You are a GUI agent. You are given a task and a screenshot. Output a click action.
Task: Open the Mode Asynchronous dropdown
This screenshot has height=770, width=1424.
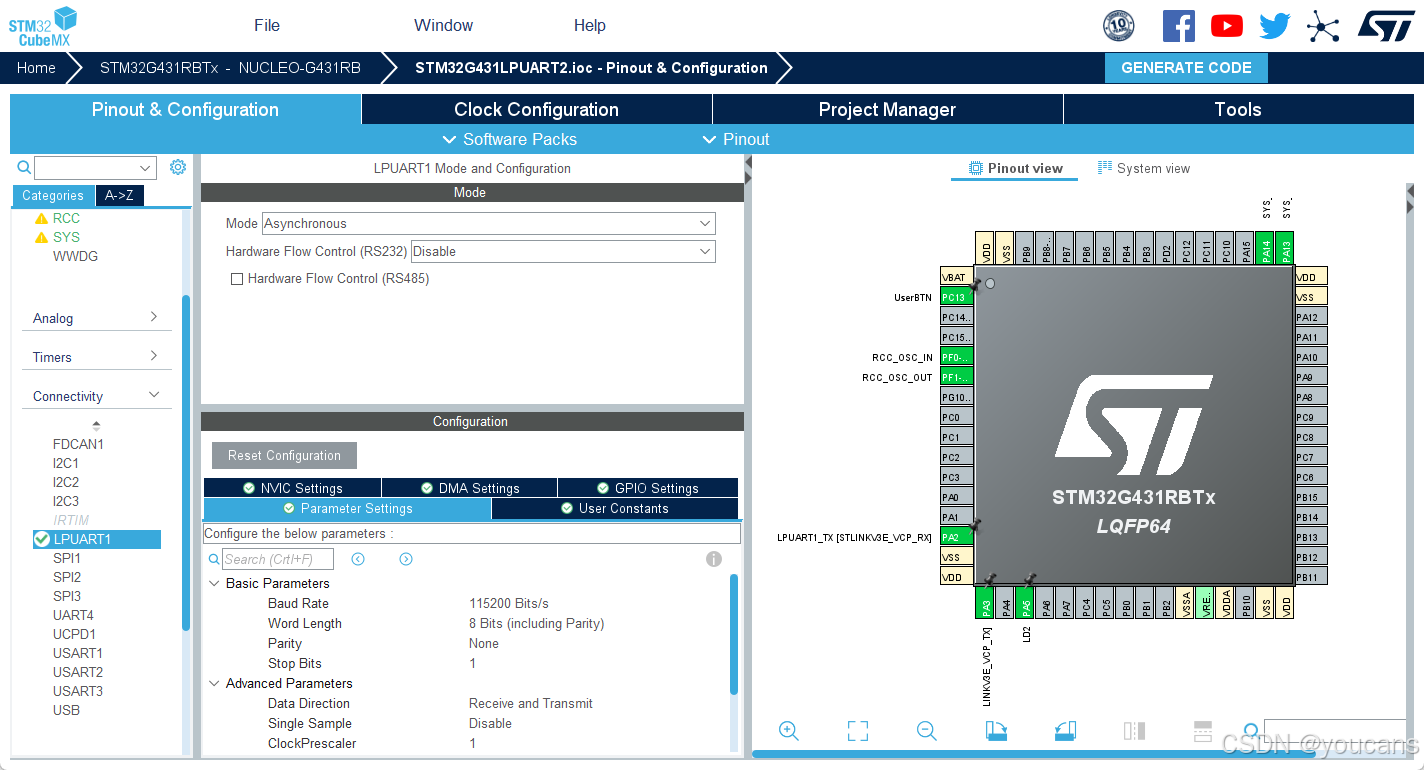tap(488, 224)
